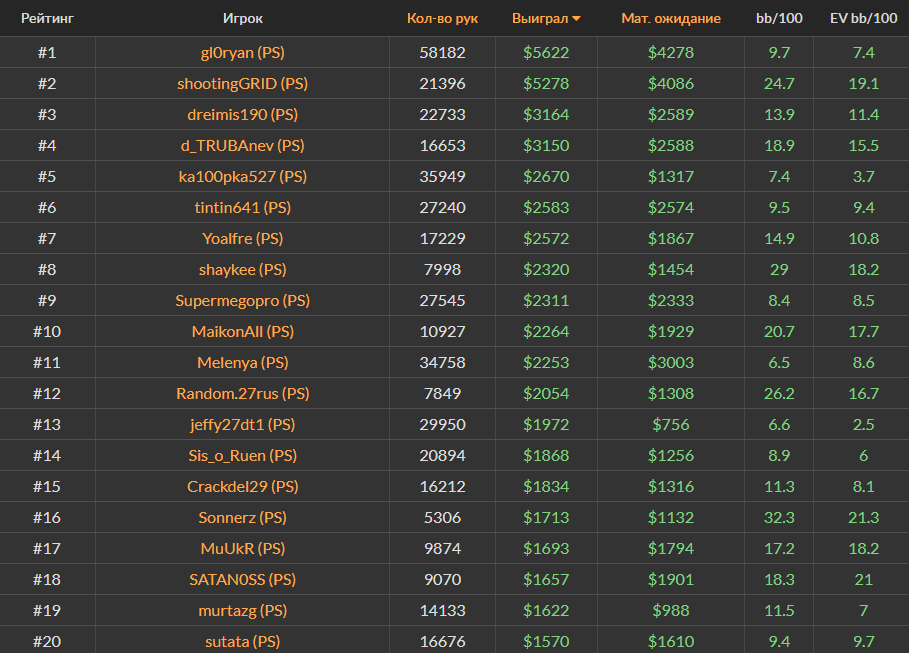Open shaykee (PS) player page

pyautogui.click(x=242, y=269)
